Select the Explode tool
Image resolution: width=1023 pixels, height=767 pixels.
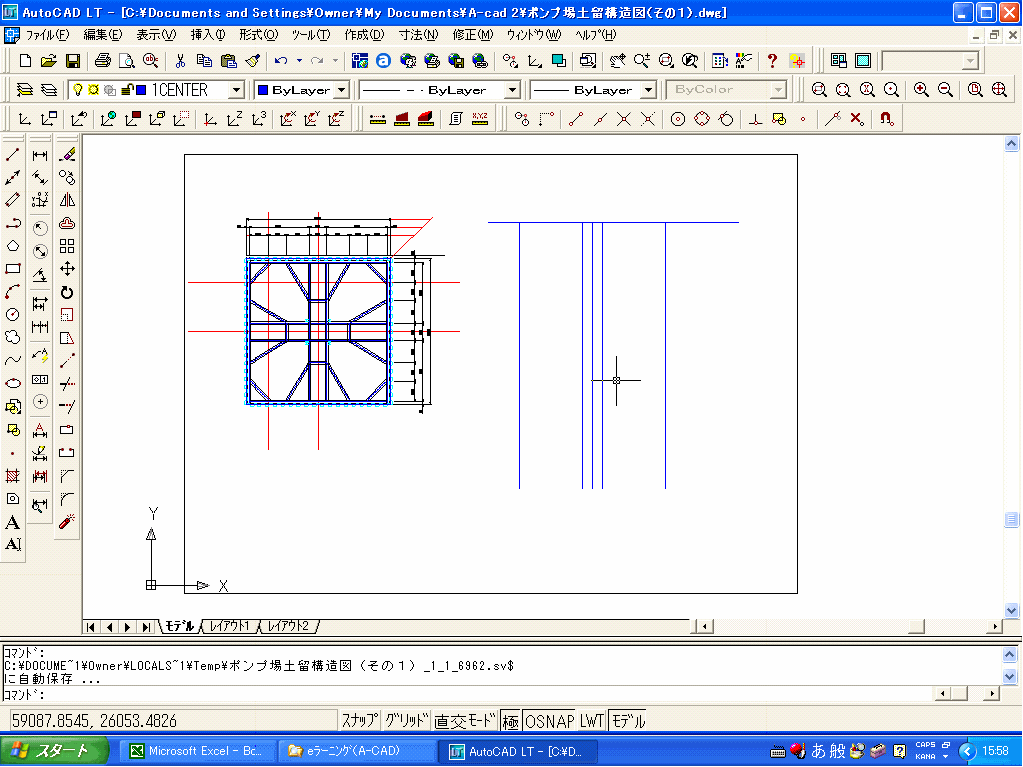click(67, 522)
